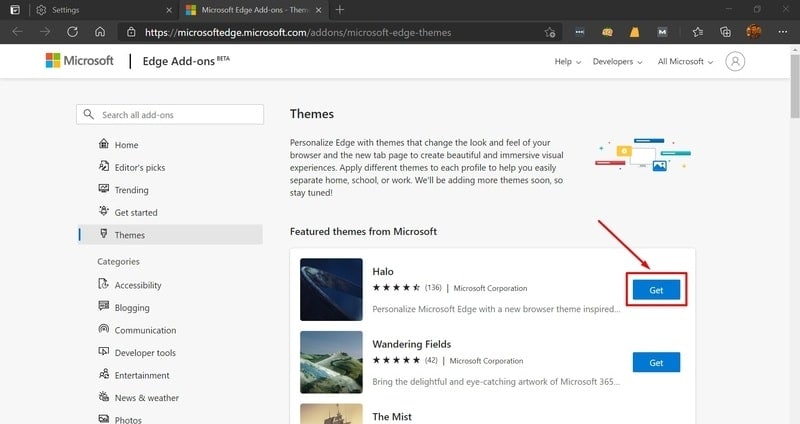Viewport: 800px width, 424px height.
Task: Expand the Developers dropdown
Action: click(617, 61)
